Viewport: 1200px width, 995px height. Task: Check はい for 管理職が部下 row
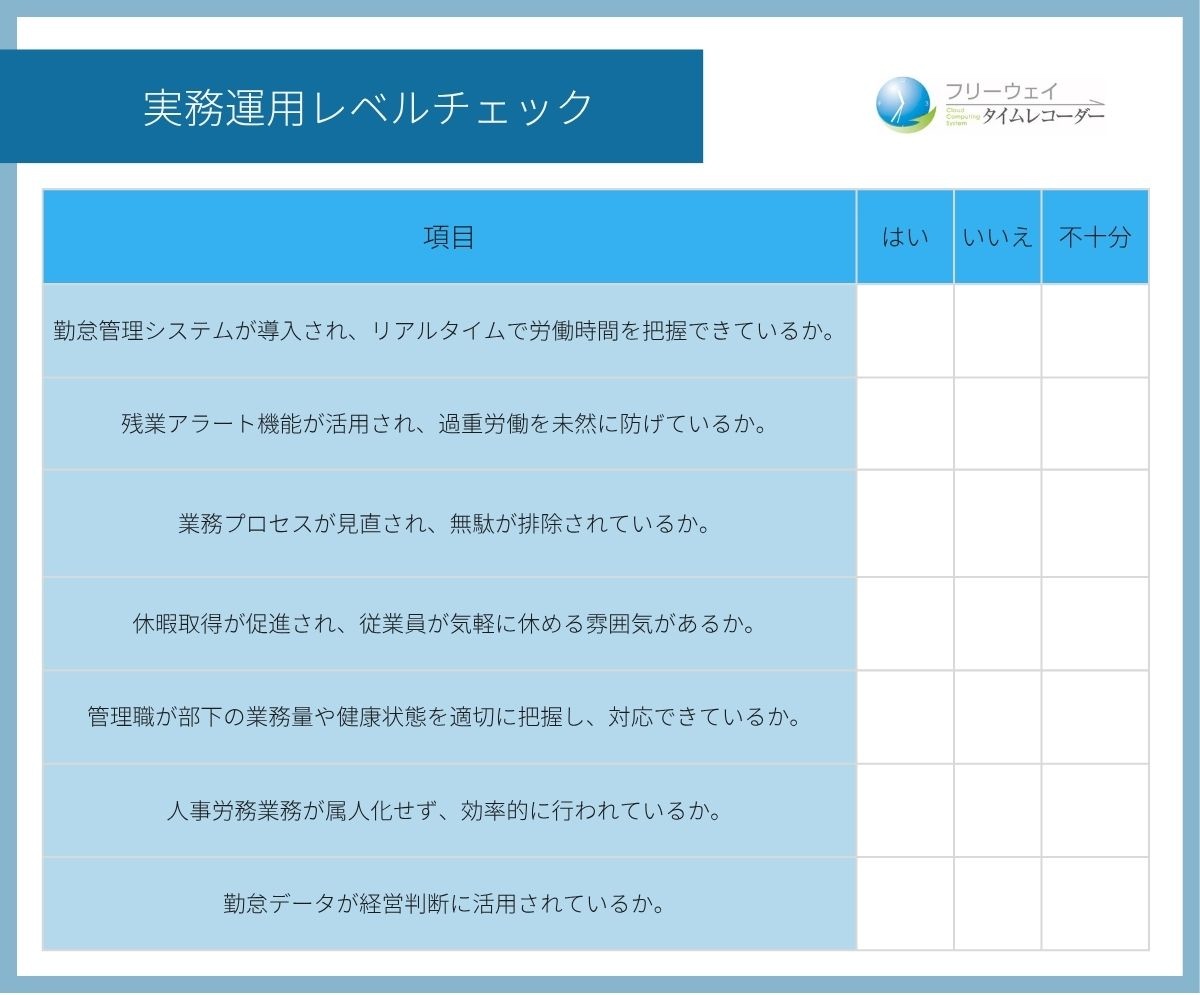point(905,717)
